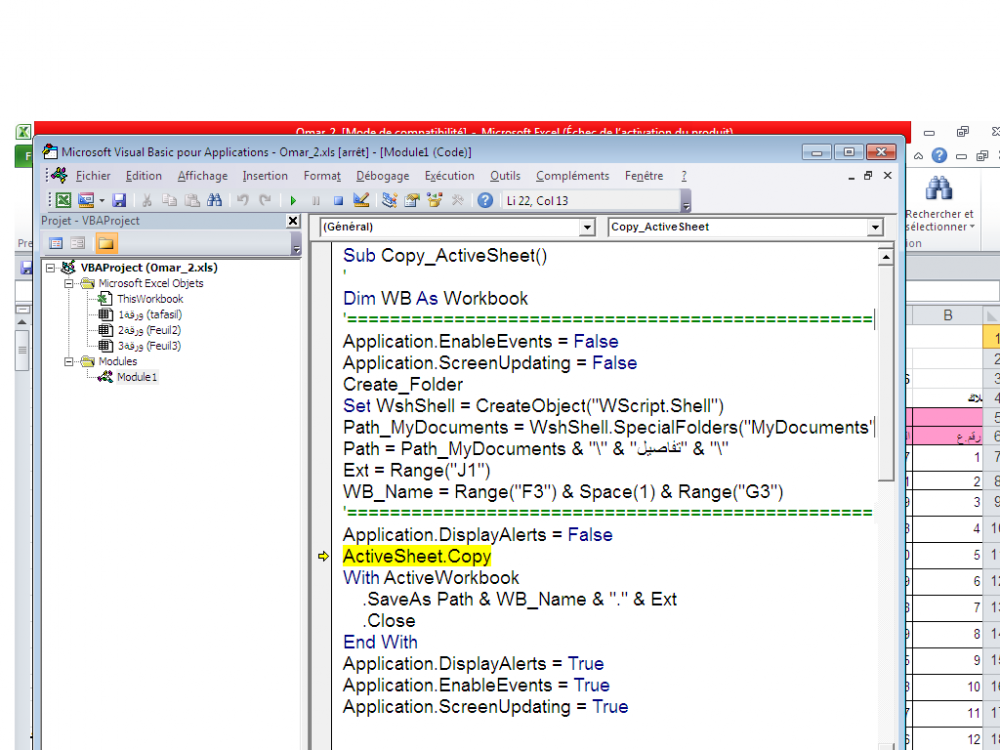Open the Insertion menu
The image size is (1000, 750).
pos(265,176)
